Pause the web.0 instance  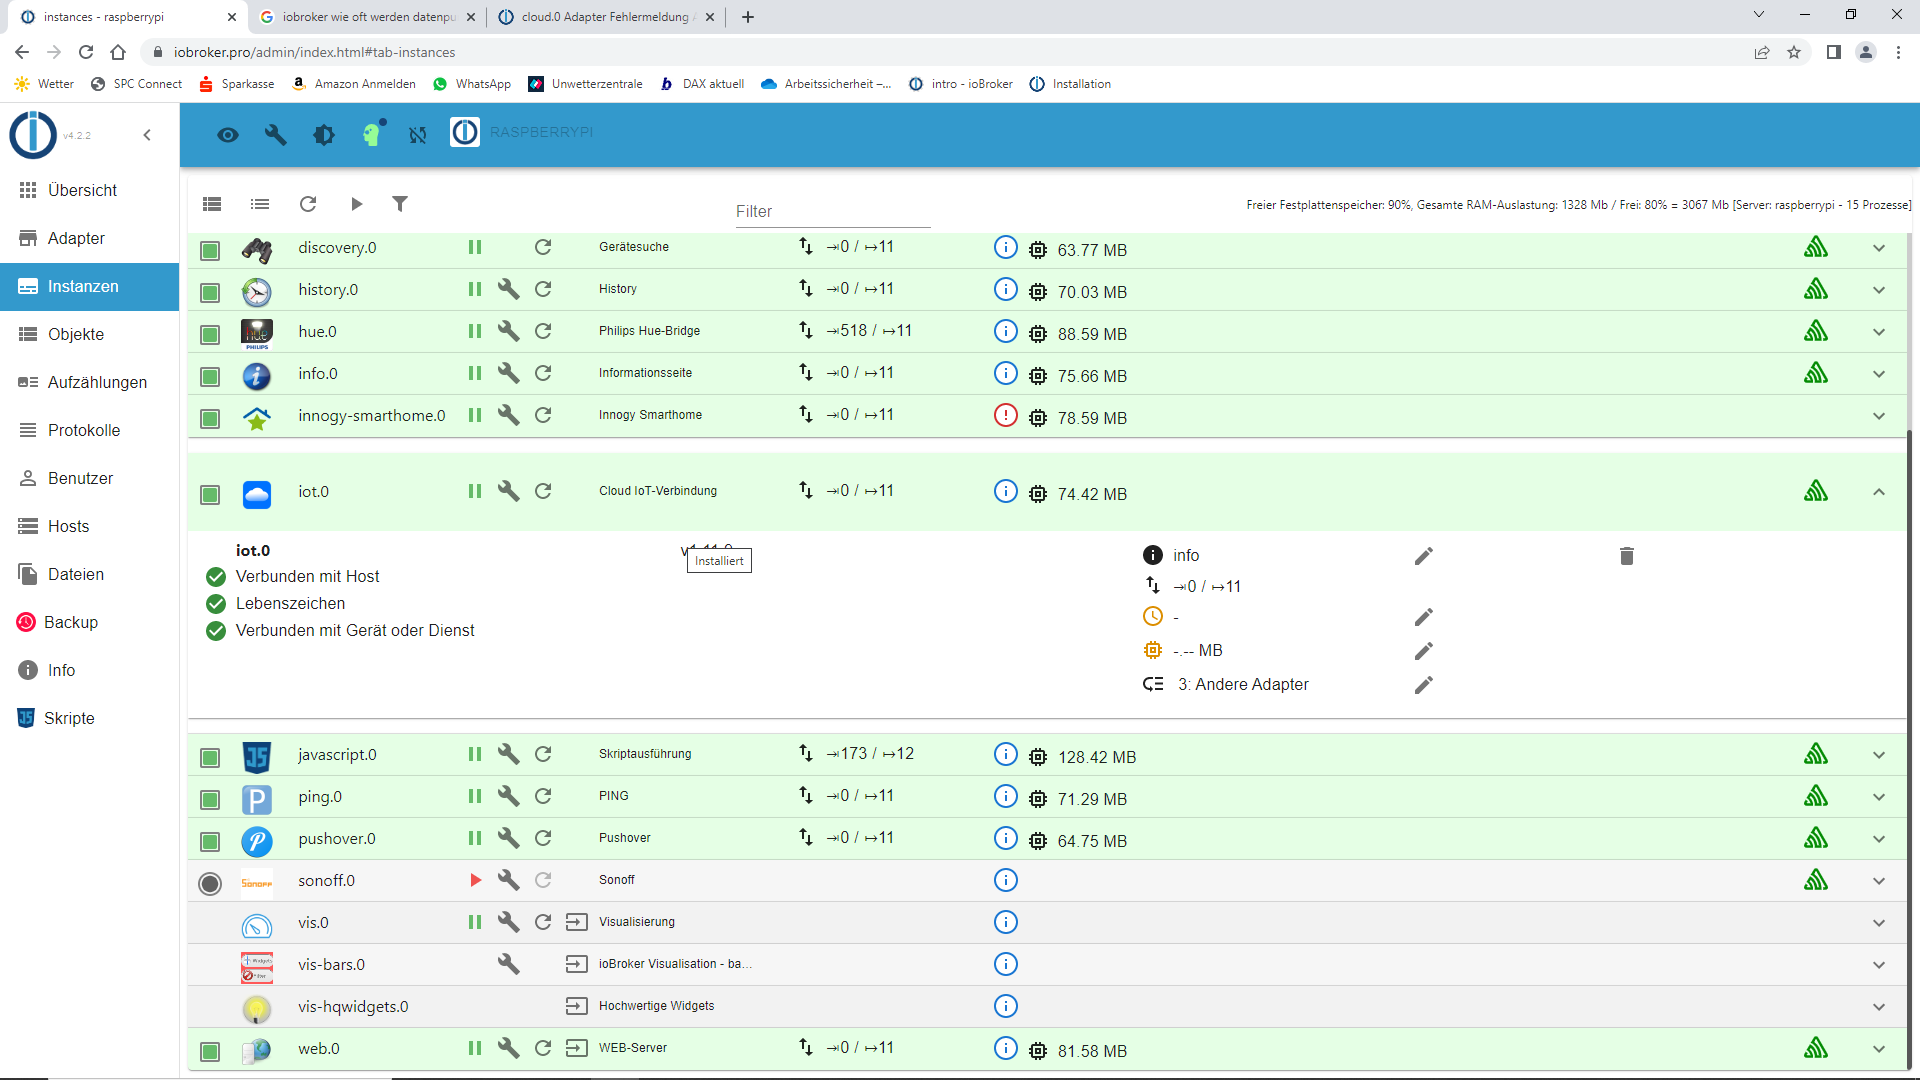[475, 1048]
